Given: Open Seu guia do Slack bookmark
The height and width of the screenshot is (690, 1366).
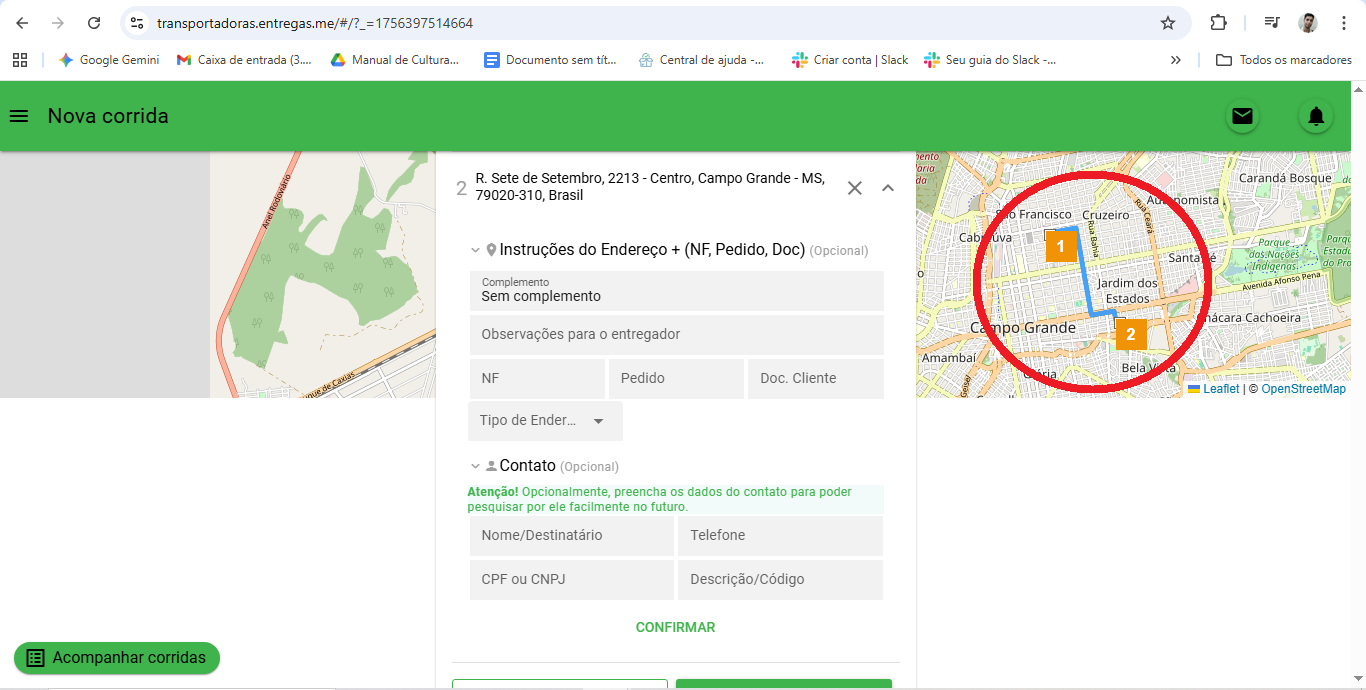Looking at the screenshot, I should (x=990, y=60).
